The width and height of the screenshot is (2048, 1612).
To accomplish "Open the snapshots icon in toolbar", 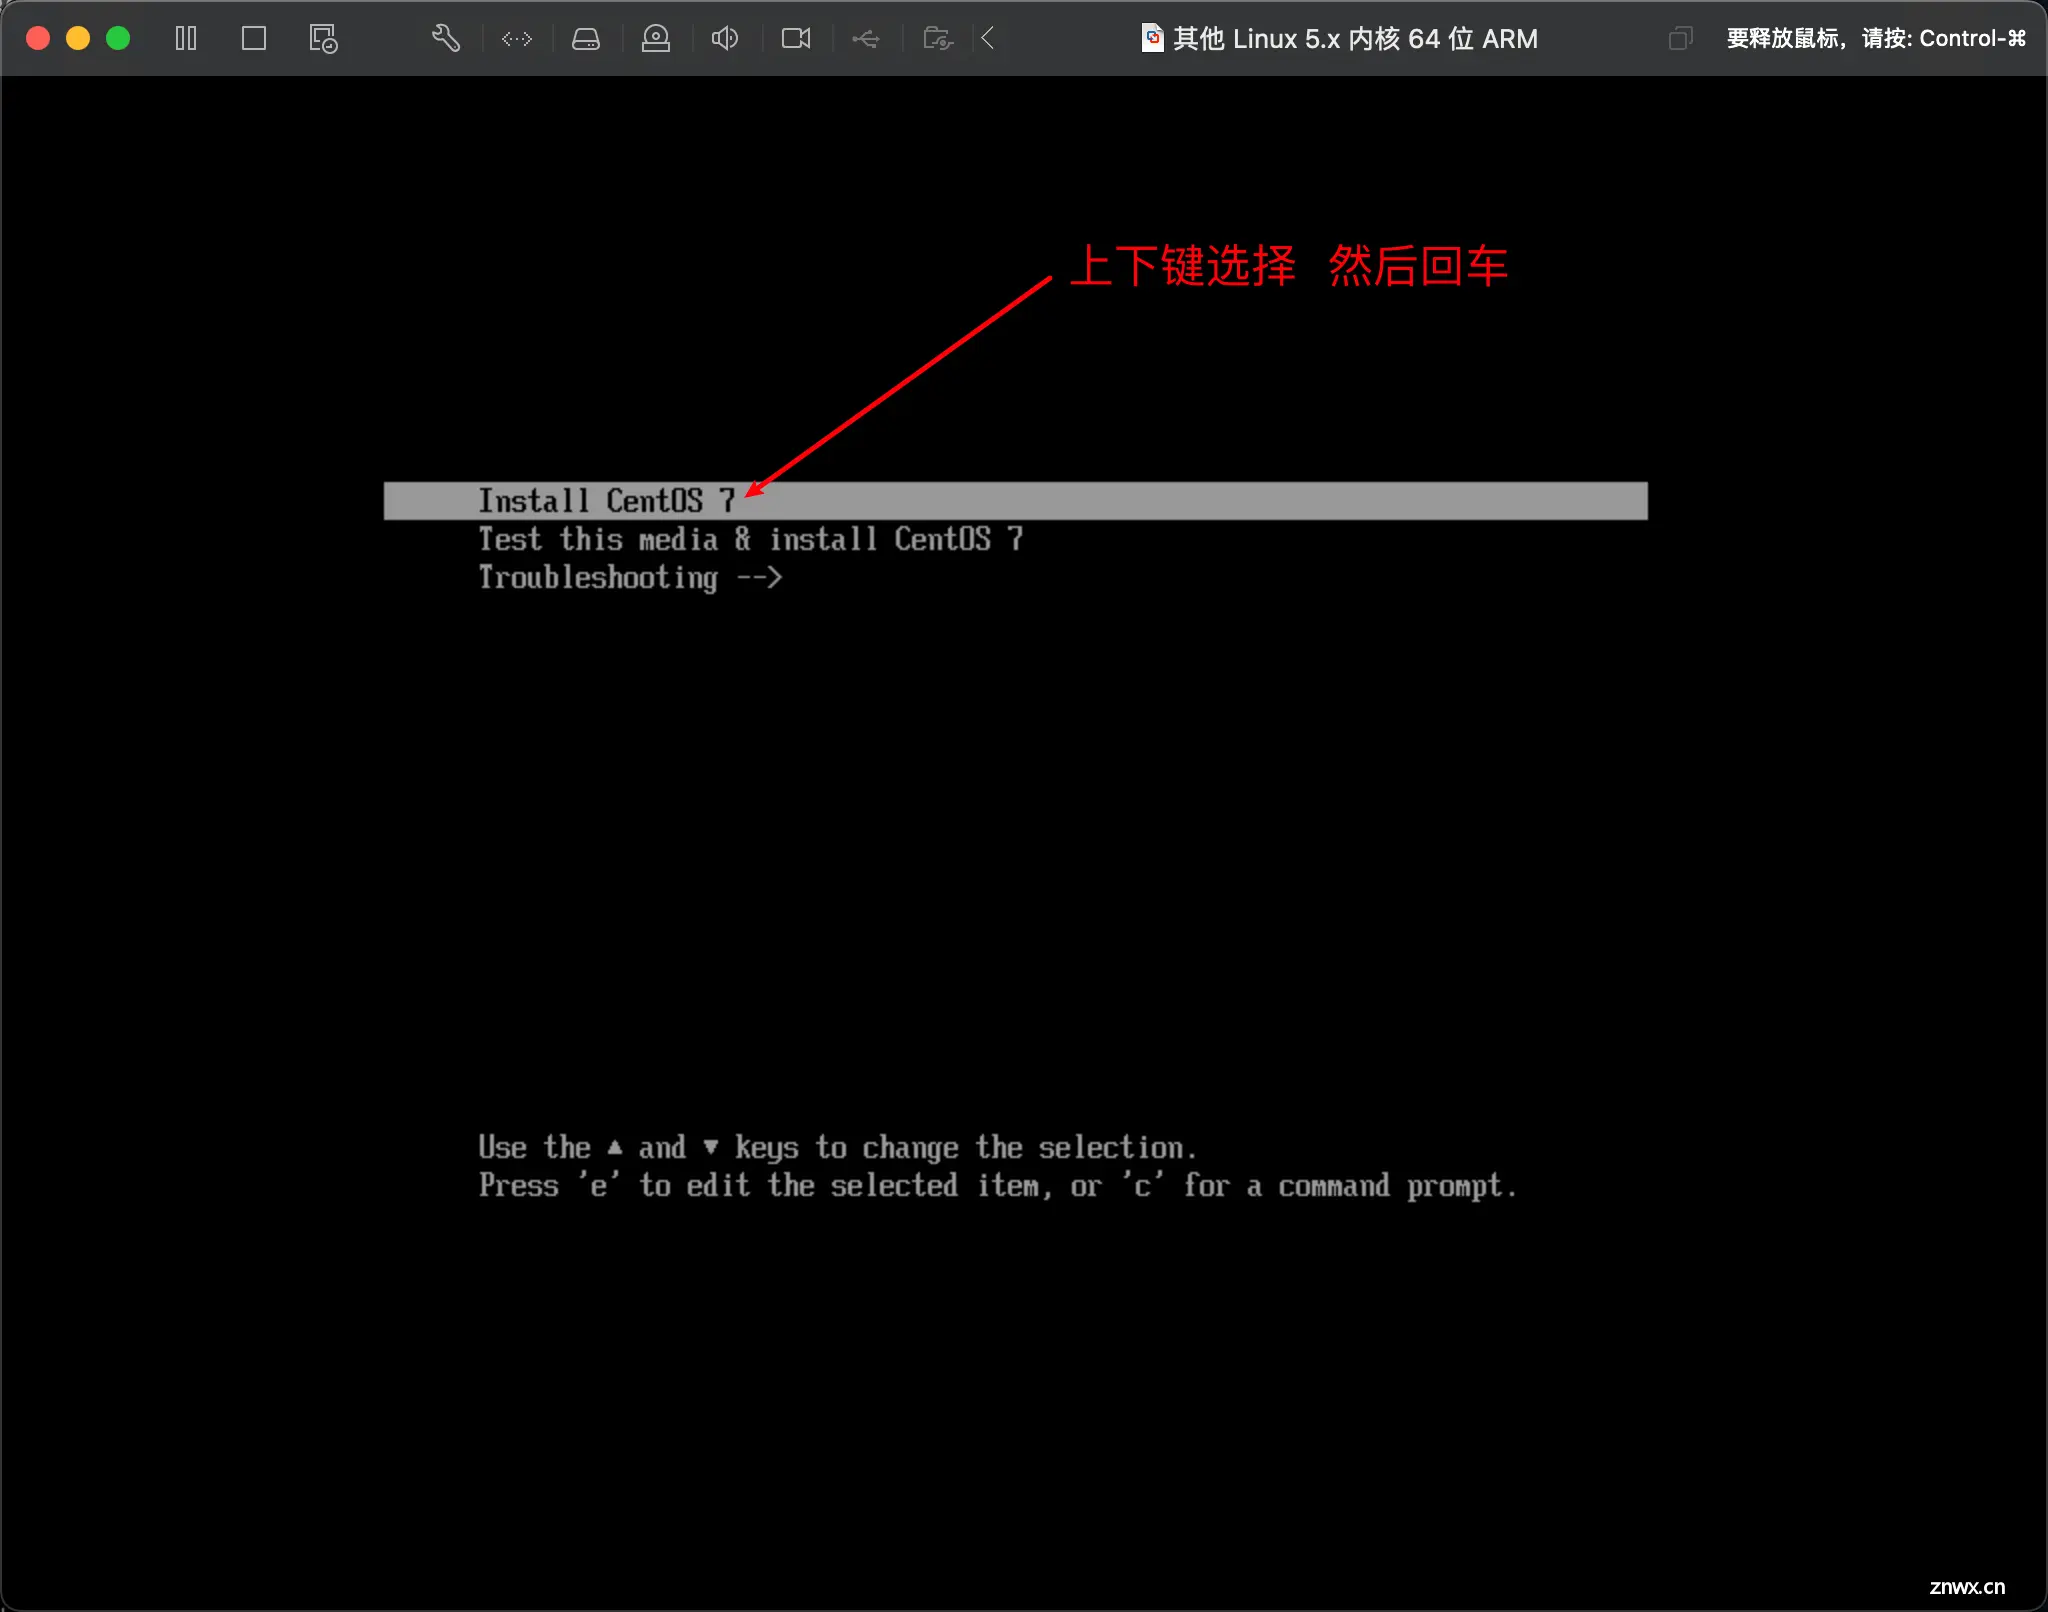I will point(323,39).
